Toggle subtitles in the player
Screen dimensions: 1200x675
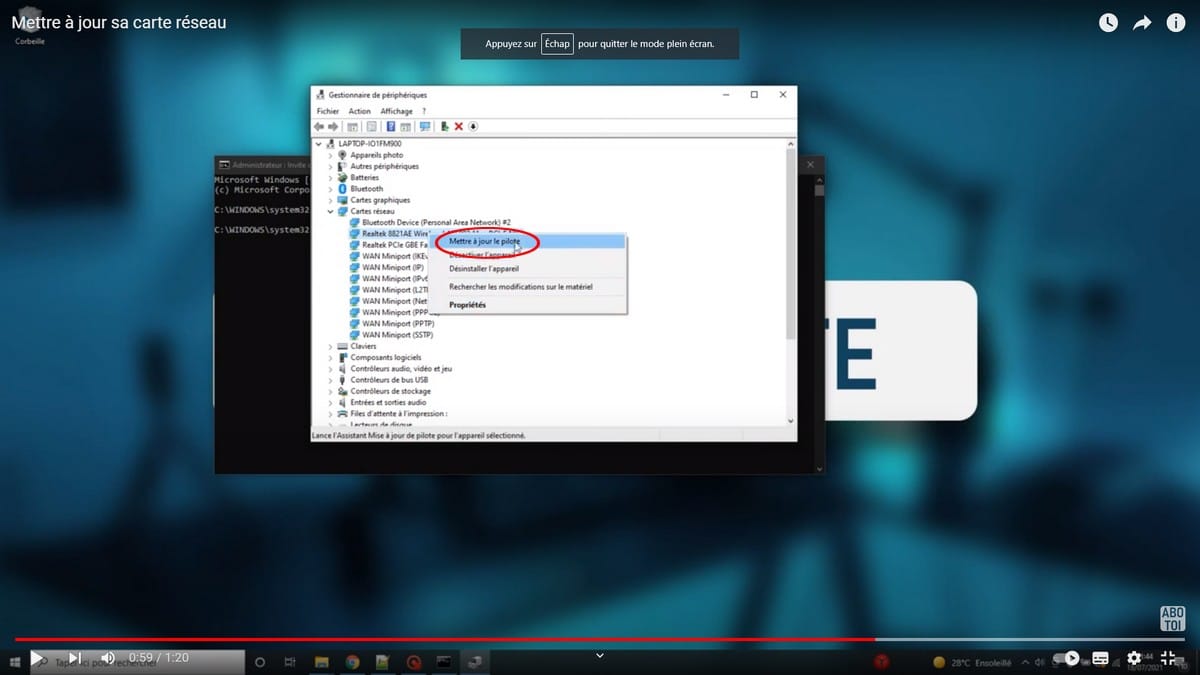pos(1101,659)
